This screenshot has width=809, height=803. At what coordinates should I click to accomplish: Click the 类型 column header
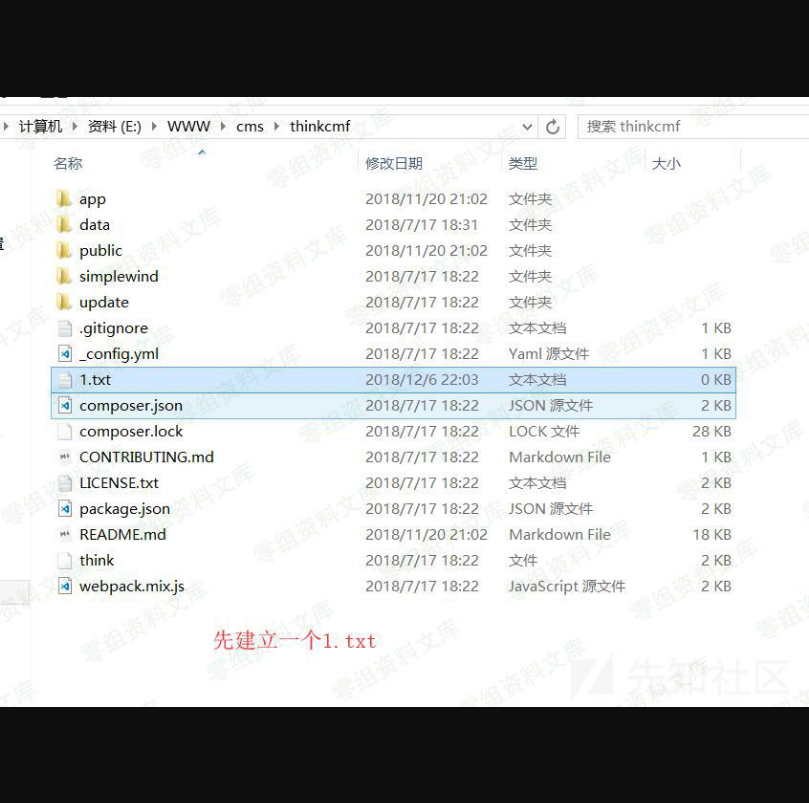click(523, 163)
